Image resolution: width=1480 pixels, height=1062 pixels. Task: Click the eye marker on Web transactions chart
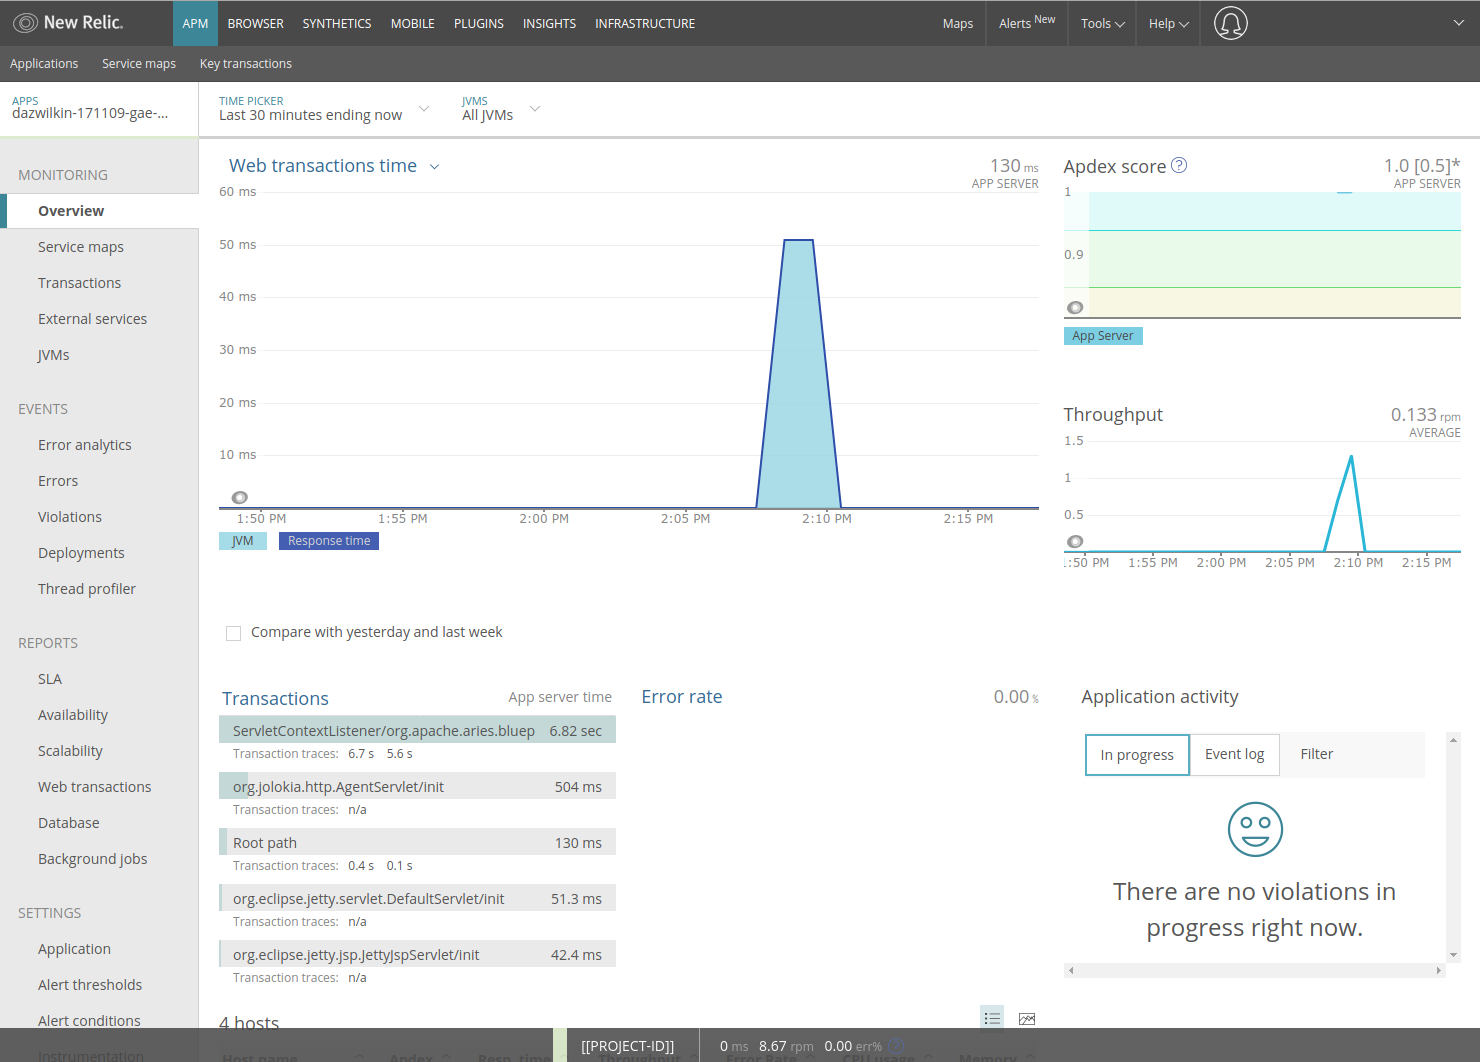point(240,497)
